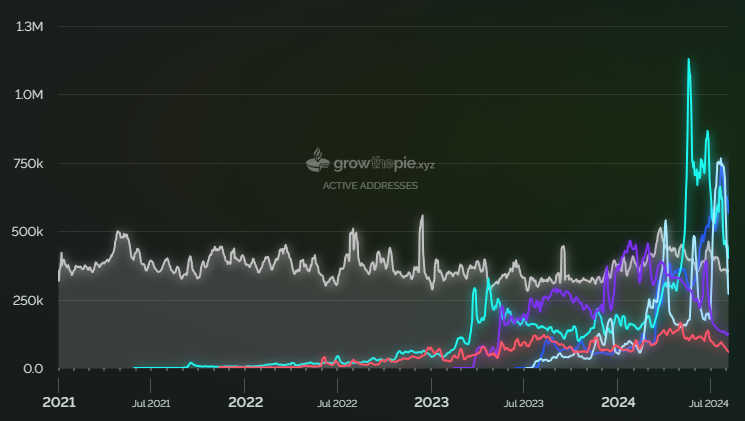This screenshot has width=745, height=421.
Task: Click the 2022 x-axis label
Action: [245, 403]
